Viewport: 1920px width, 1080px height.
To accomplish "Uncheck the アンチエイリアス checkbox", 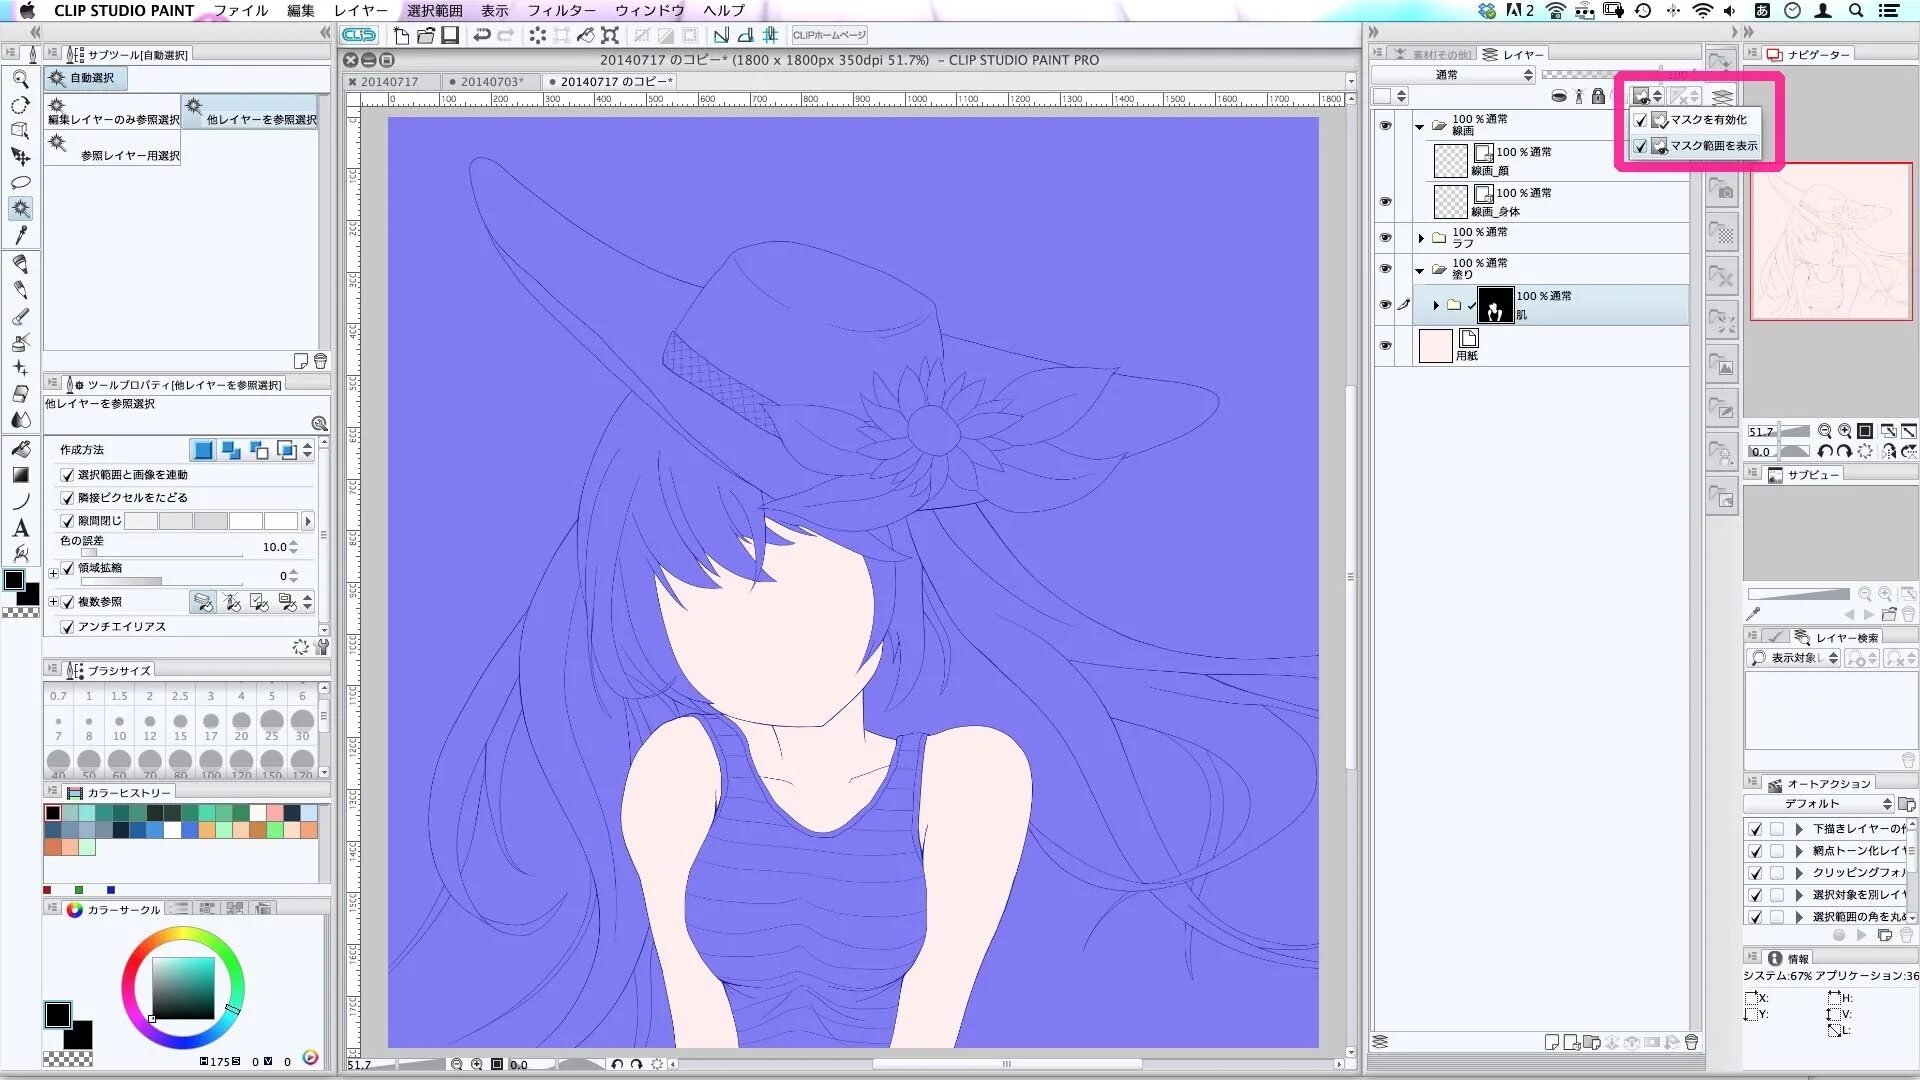I will pos(68,627).
